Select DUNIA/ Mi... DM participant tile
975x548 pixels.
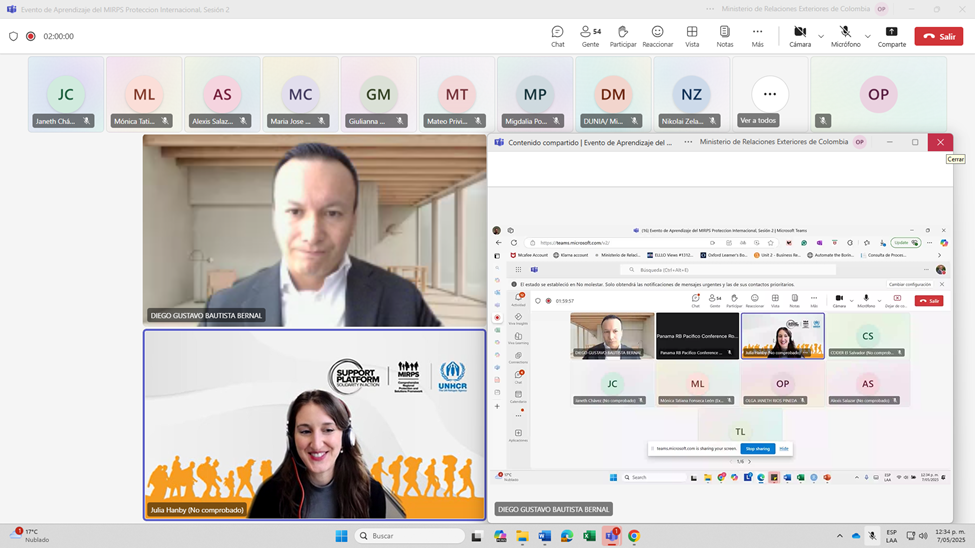[613, 94]
